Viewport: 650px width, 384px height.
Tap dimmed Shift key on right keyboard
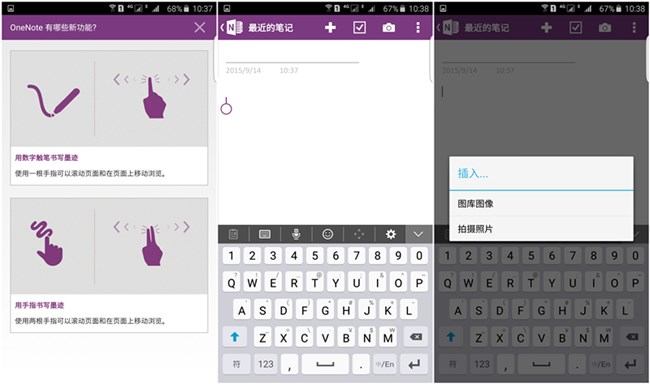[451, 337]
